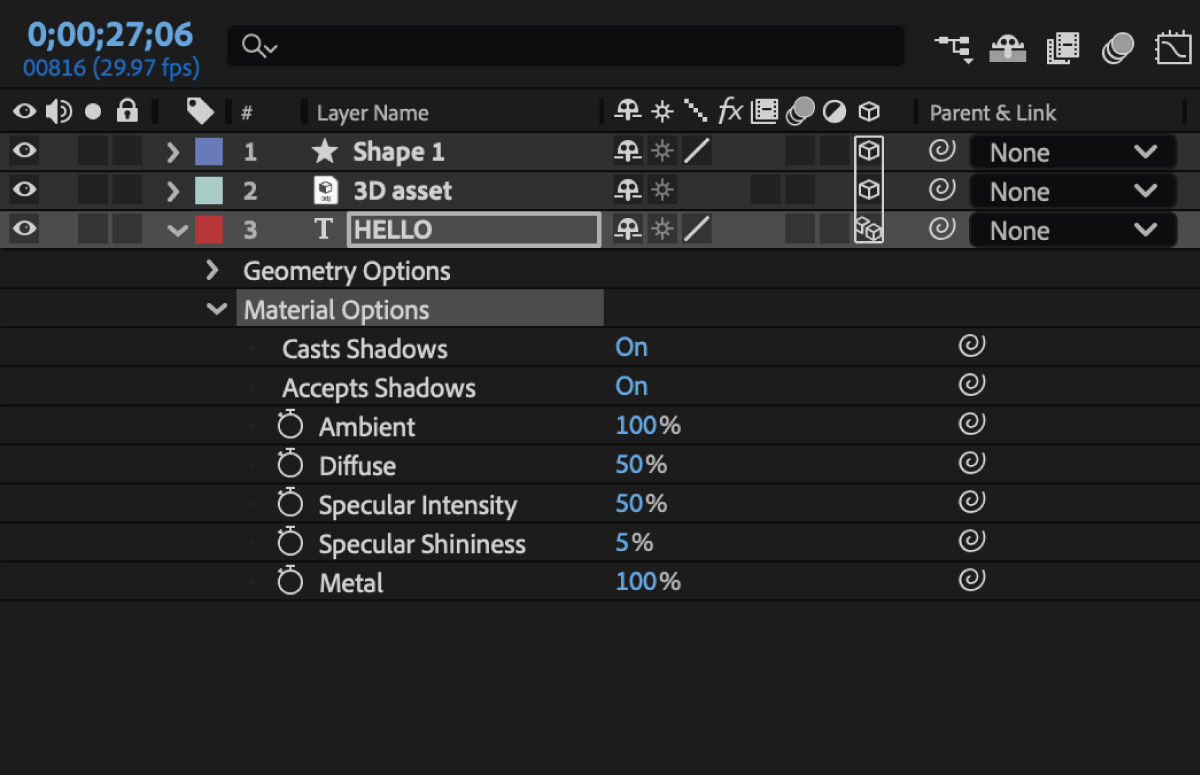Click the red label swatch of HELLO layer
The width and height of the screenshot is (1200, 775).
(x=211, y=229)
